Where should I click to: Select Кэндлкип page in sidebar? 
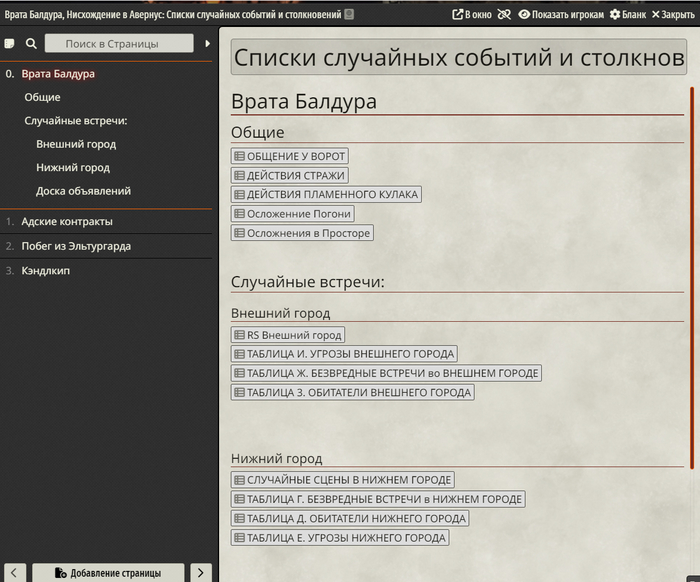(45, 270)
